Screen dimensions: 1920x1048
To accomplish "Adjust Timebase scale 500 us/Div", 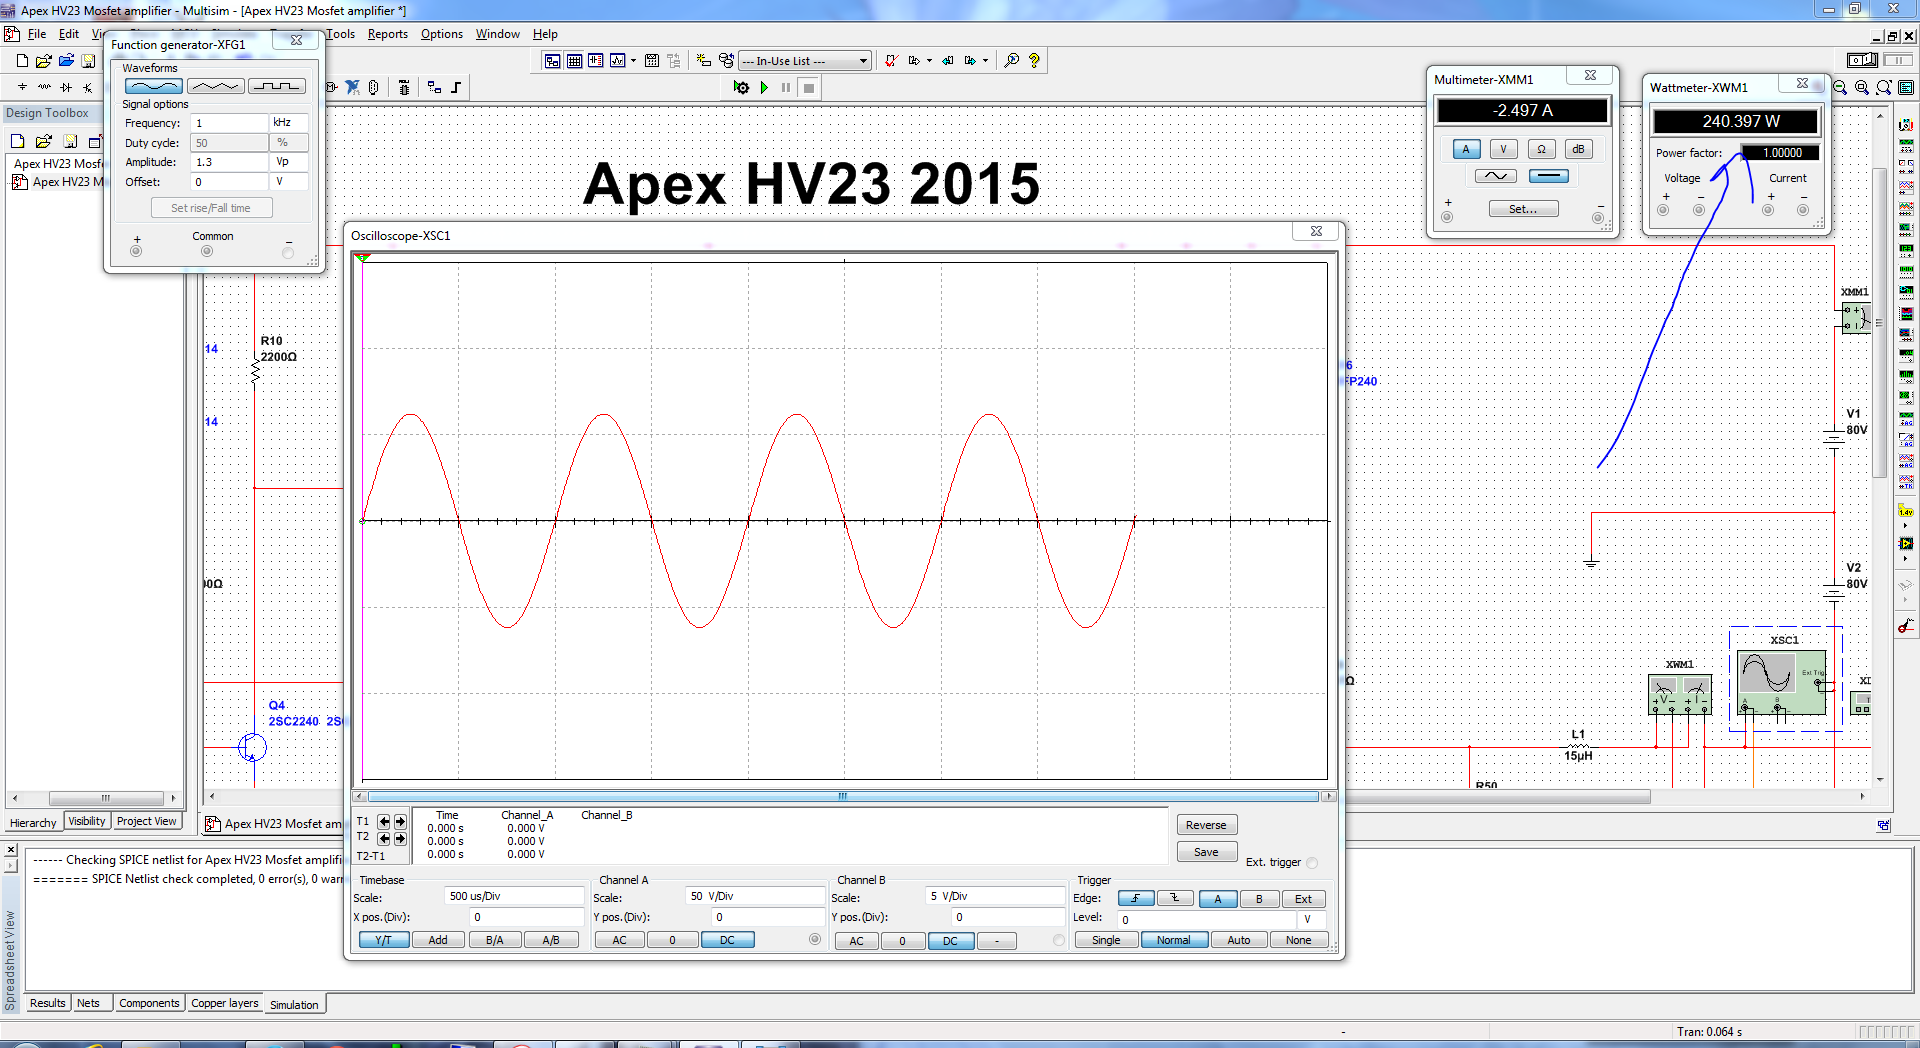I will click(514, 896).
